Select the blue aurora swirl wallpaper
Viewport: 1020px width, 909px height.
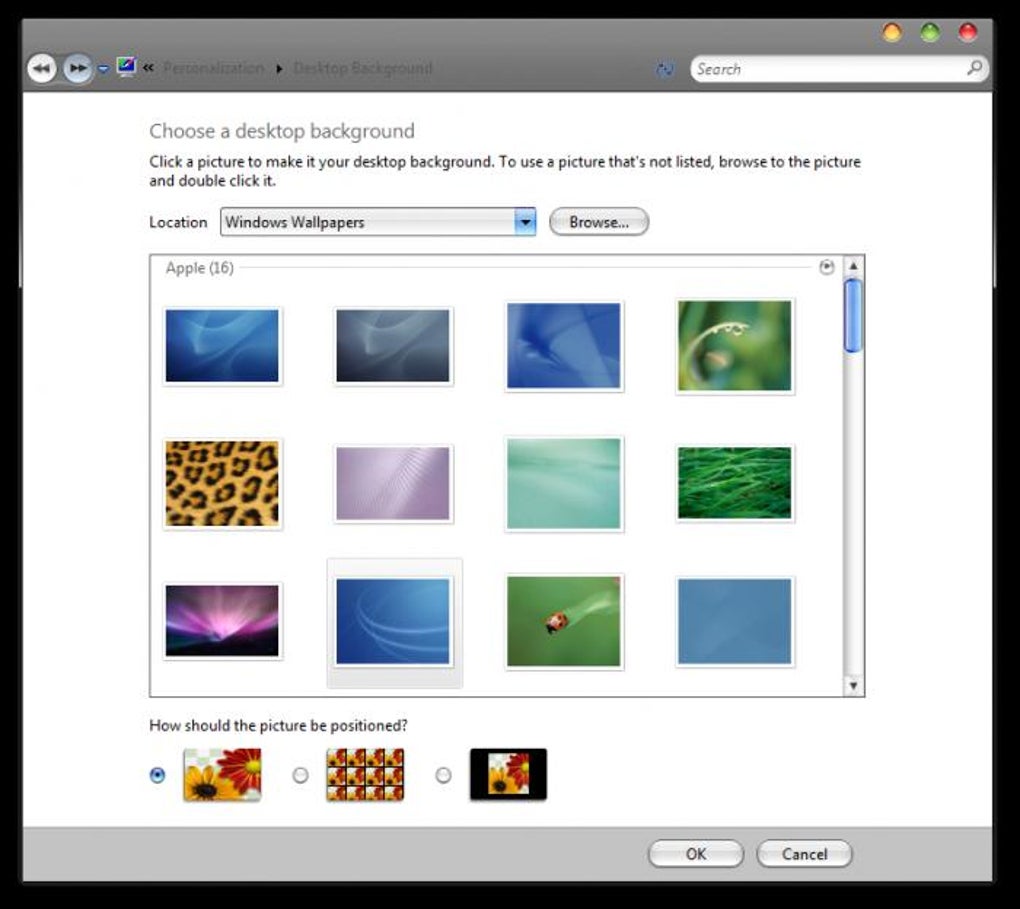pos(222,346)
